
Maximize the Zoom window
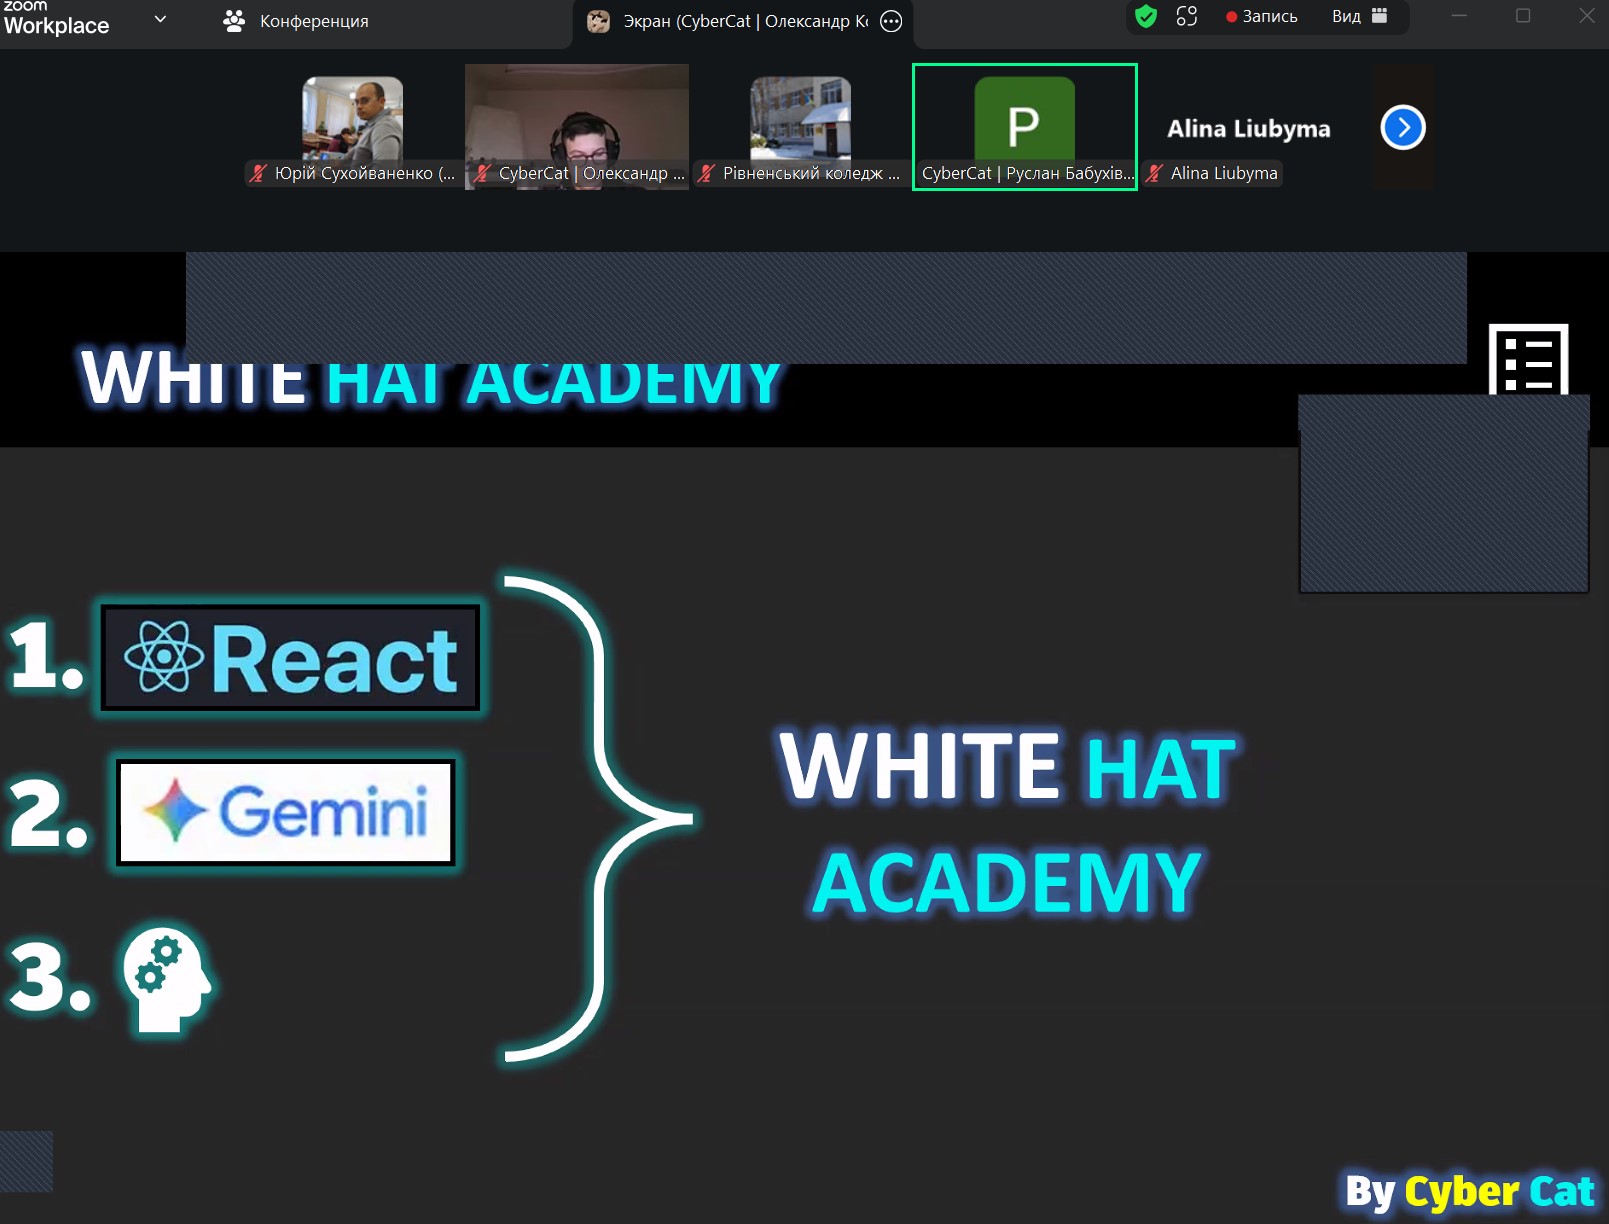click(x=1523, y=16)
